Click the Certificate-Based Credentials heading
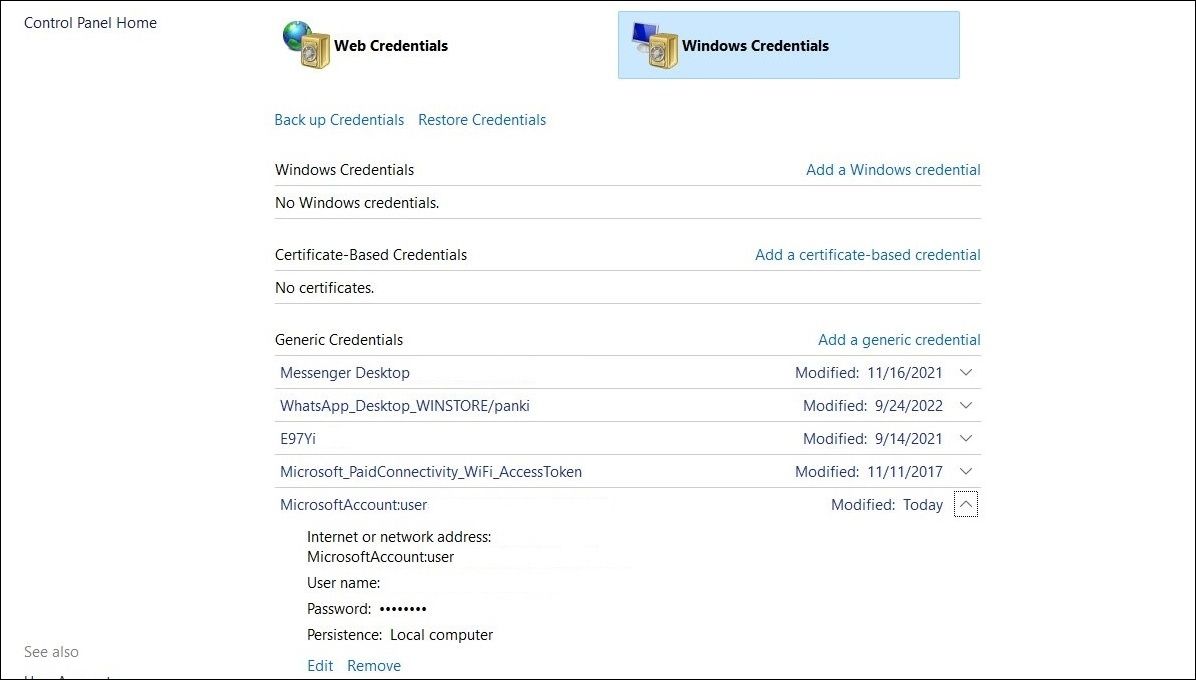Viewport: 1196px width, 680px height. [x=371, y=255]
